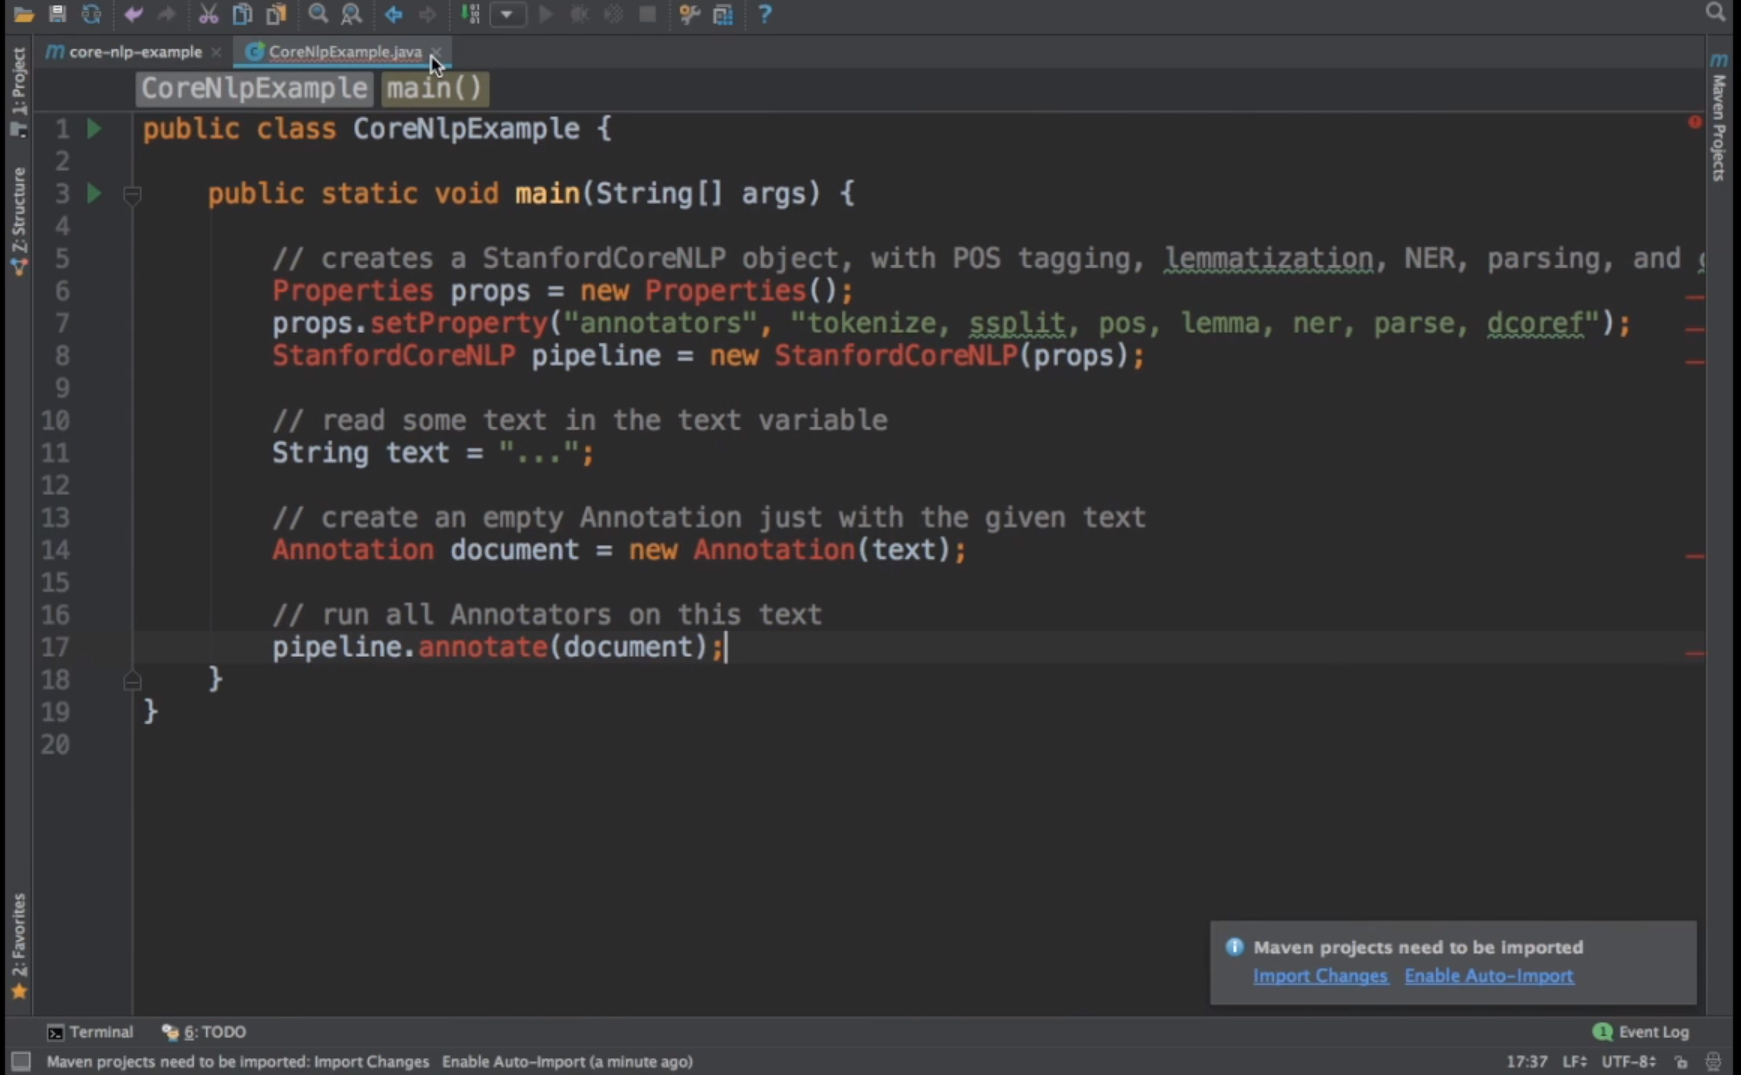Click the inspector hector icon in status bar
This screenshot has width=1741, height=1075.
click(1714, 1062)
